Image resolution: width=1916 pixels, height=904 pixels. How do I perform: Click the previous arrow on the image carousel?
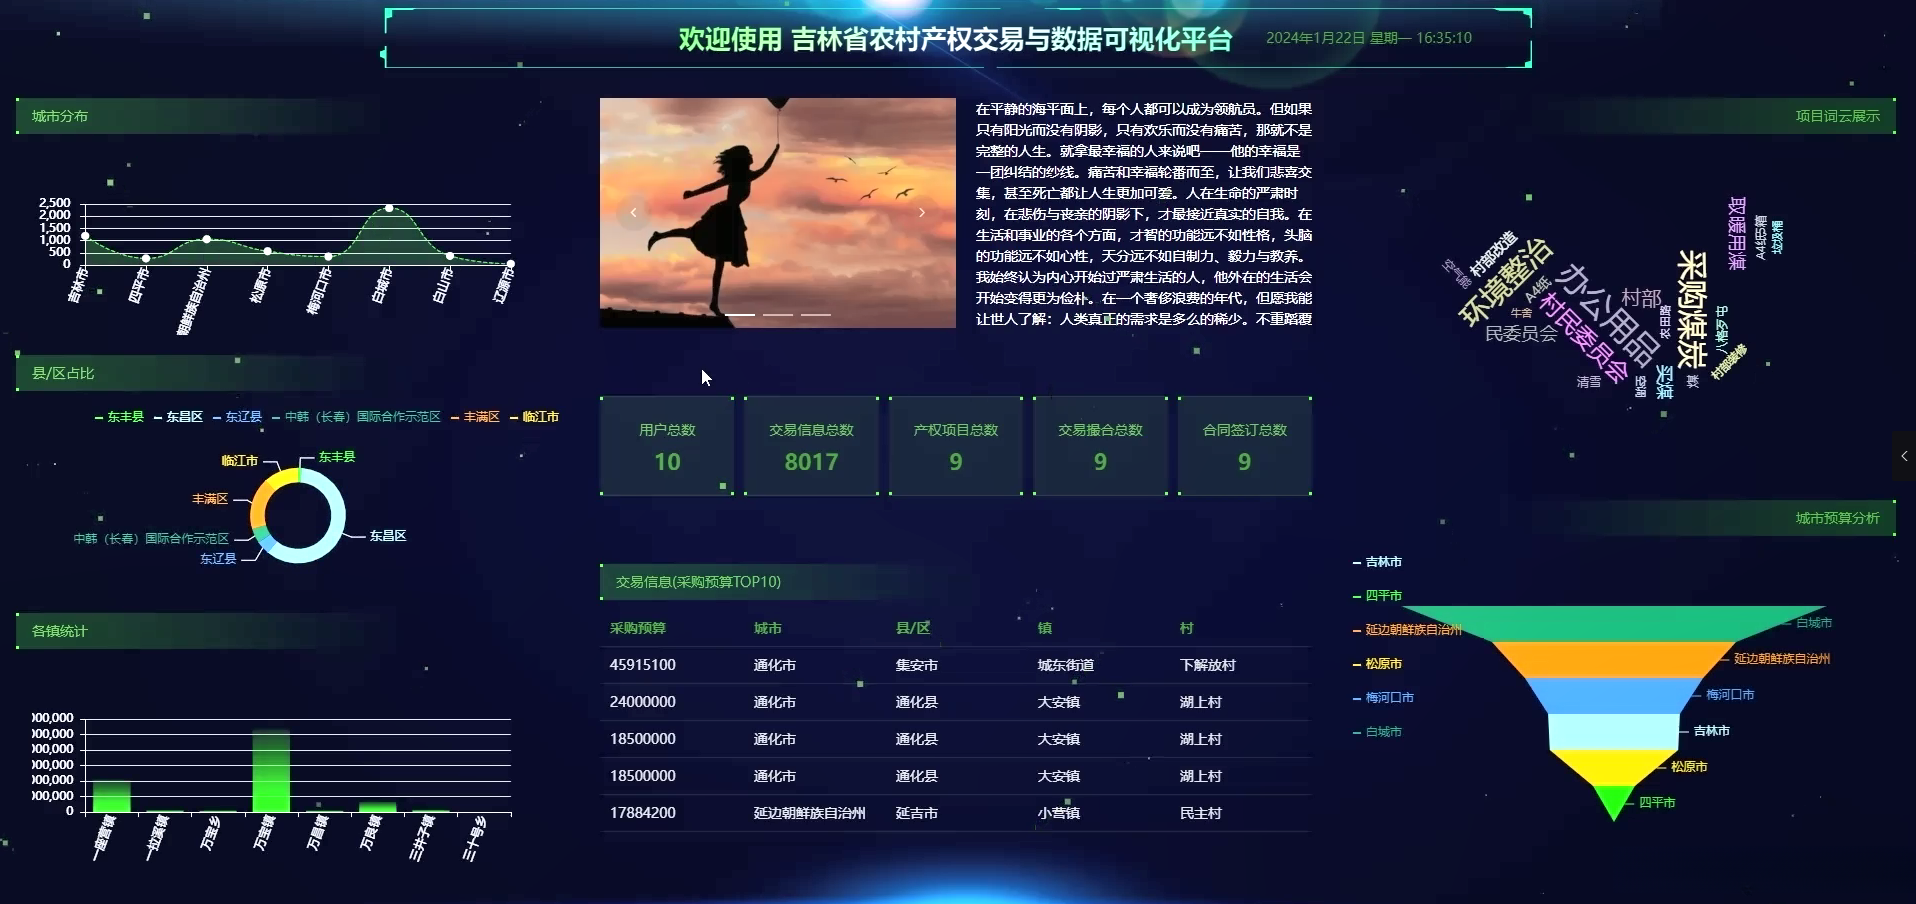coord(633,212)
